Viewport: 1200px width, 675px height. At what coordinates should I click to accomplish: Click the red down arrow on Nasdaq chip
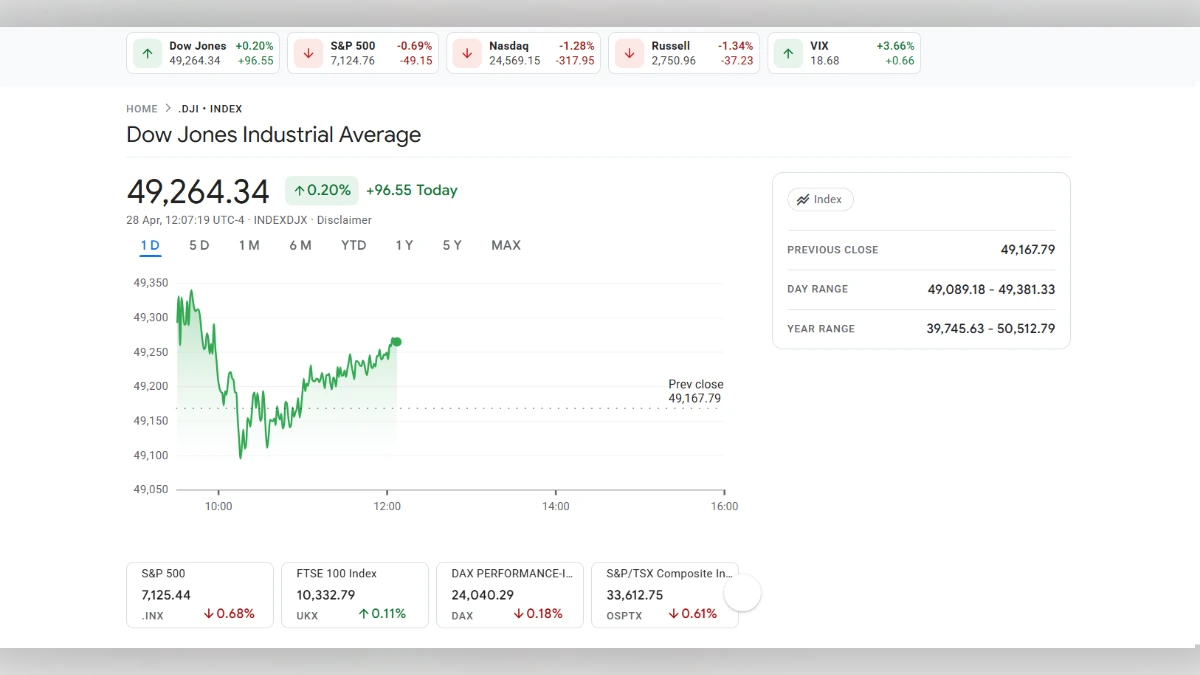(467, 53)
